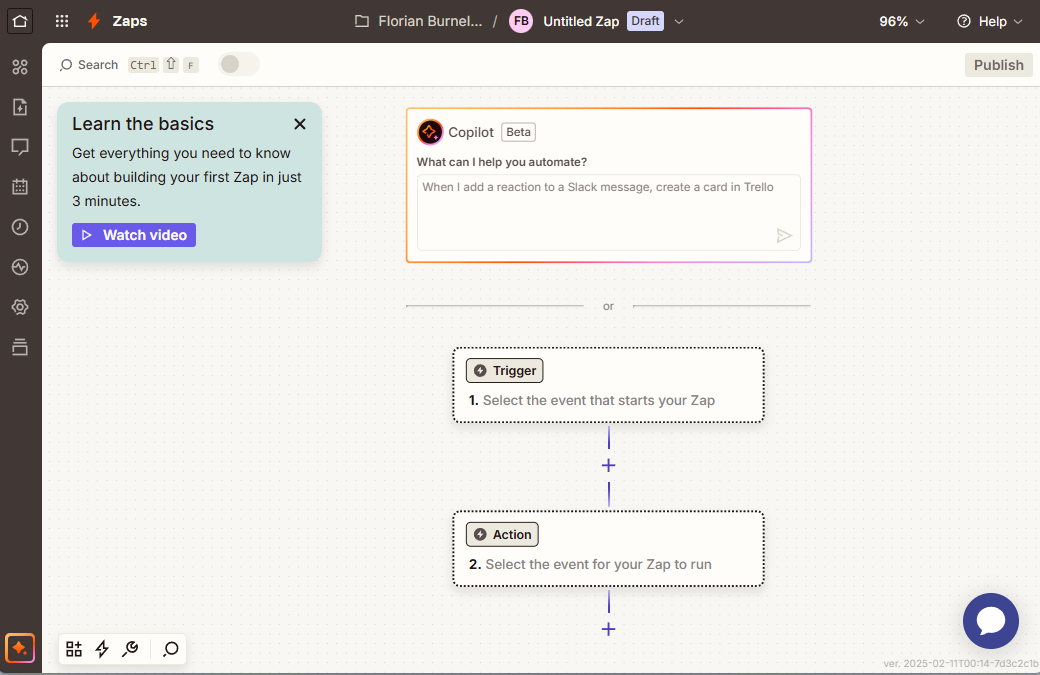
Task: Toggle the switch next to Search
Action: [238, 65]
